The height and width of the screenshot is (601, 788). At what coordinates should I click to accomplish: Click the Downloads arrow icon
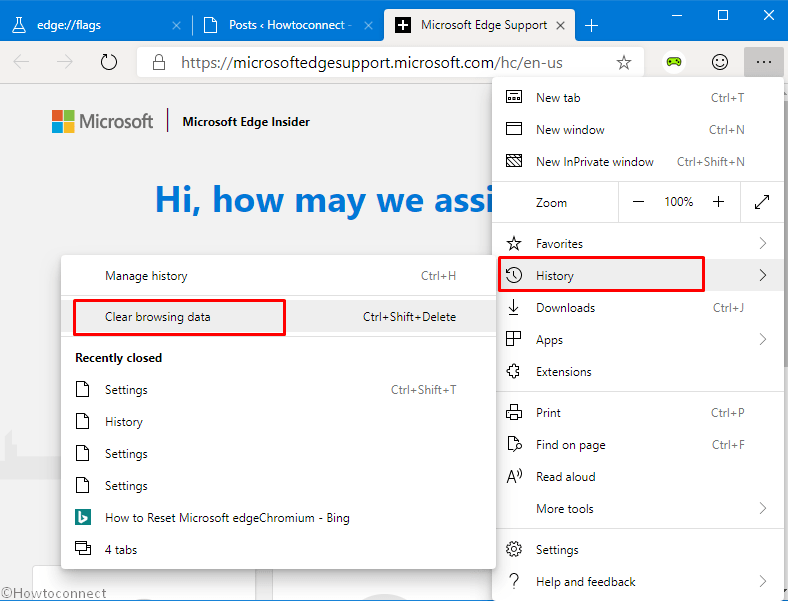(514, 308)
